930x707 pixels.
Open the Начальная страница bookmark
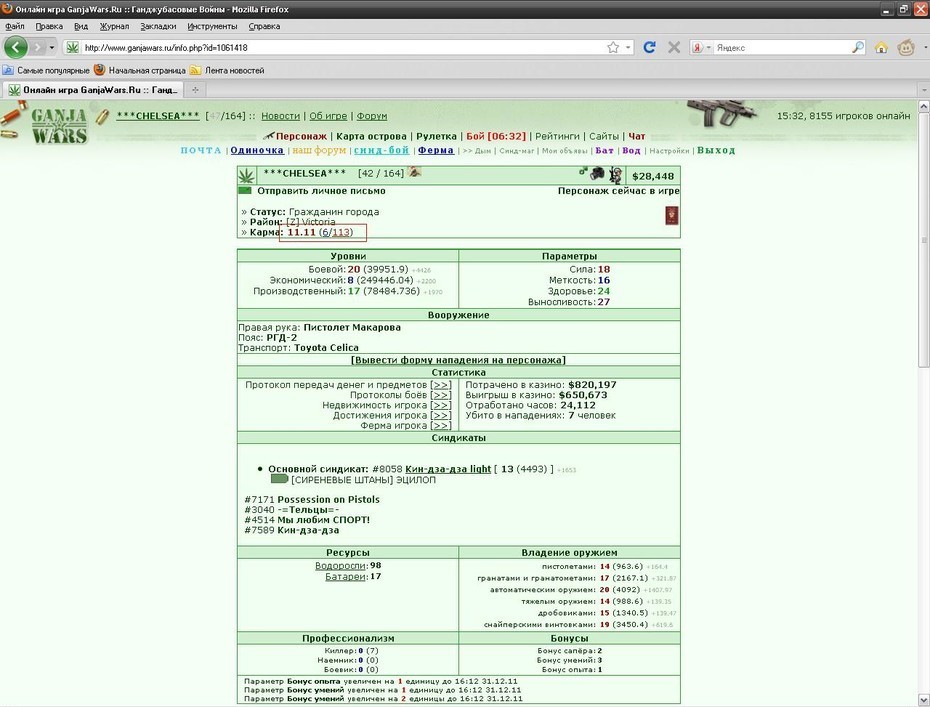point(140,70)
